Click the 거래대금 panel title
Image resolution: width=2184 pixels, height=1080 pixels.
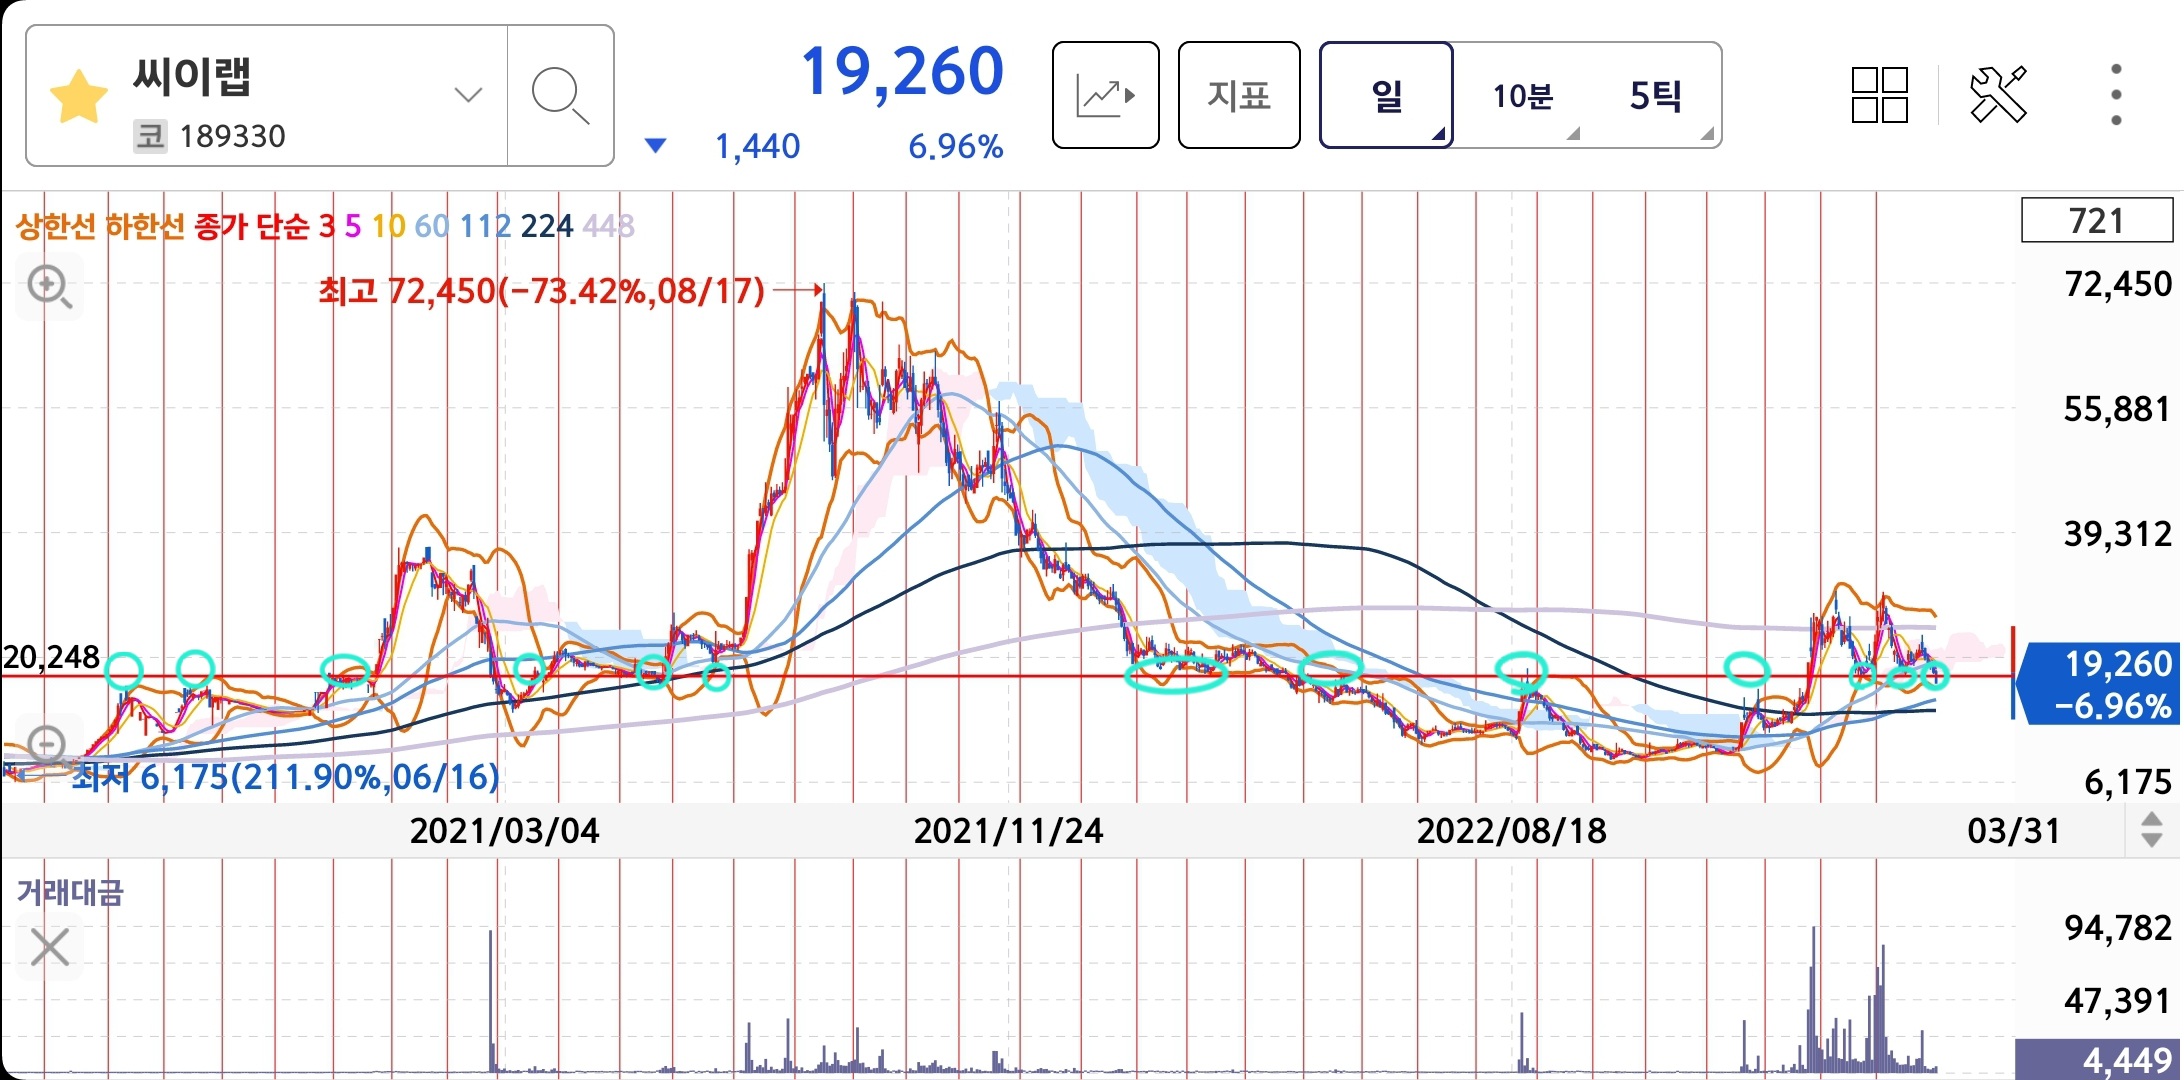pyautogui.click(x=70, y=892)
